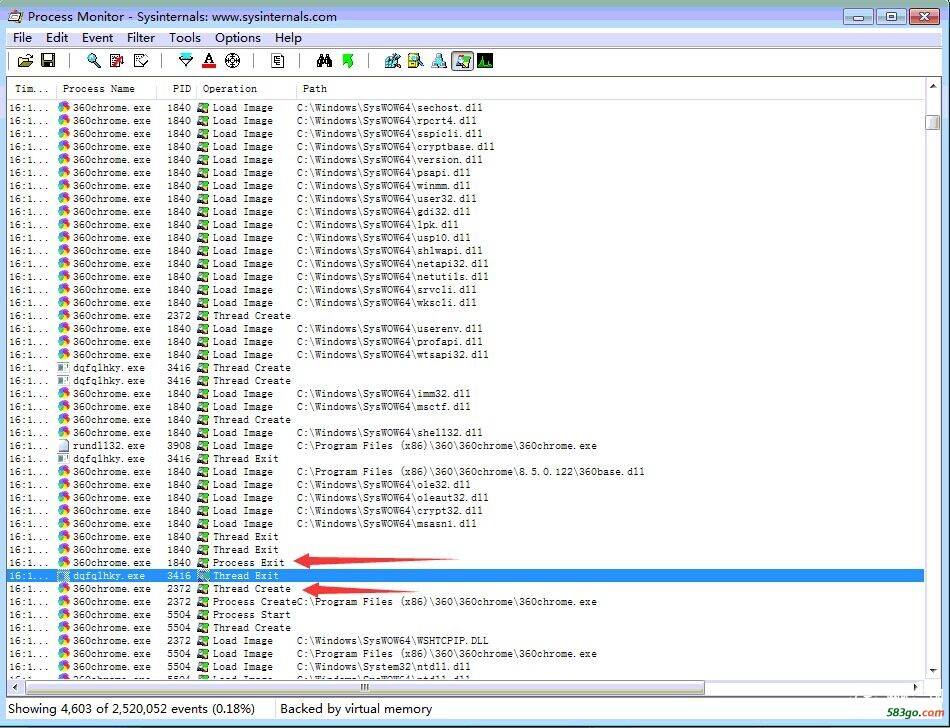Open the Event menu
Screen dimensions: 950x728
[x=98, y=38]
